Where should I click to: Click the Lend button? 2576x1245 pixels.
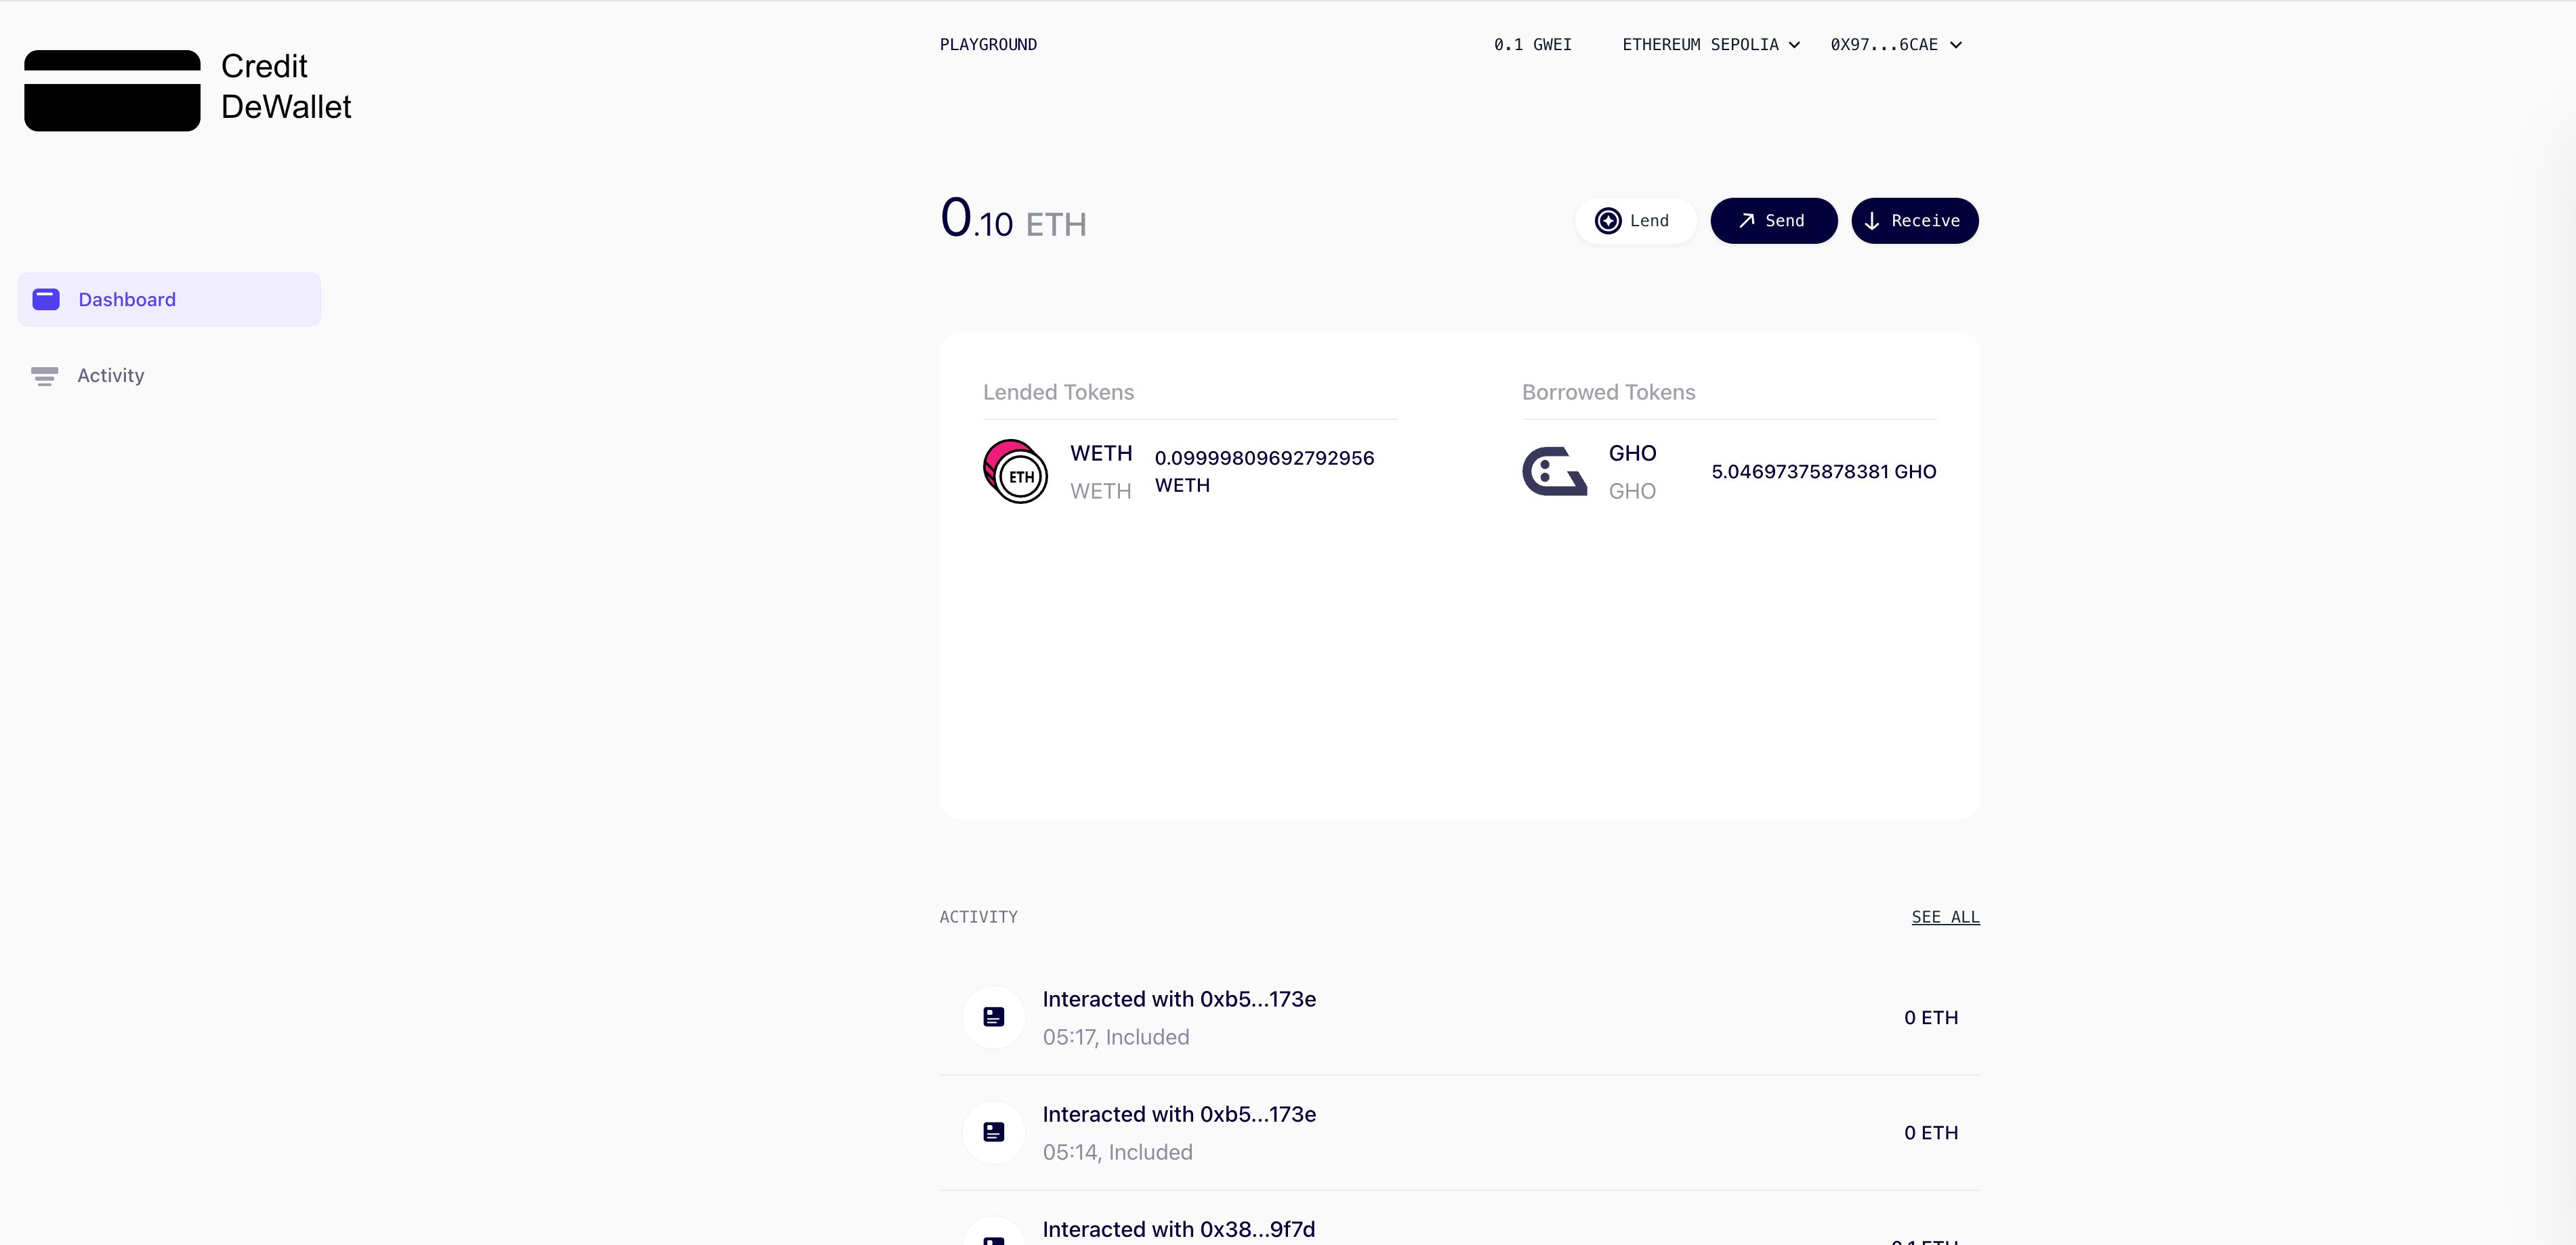point(1635,221)
